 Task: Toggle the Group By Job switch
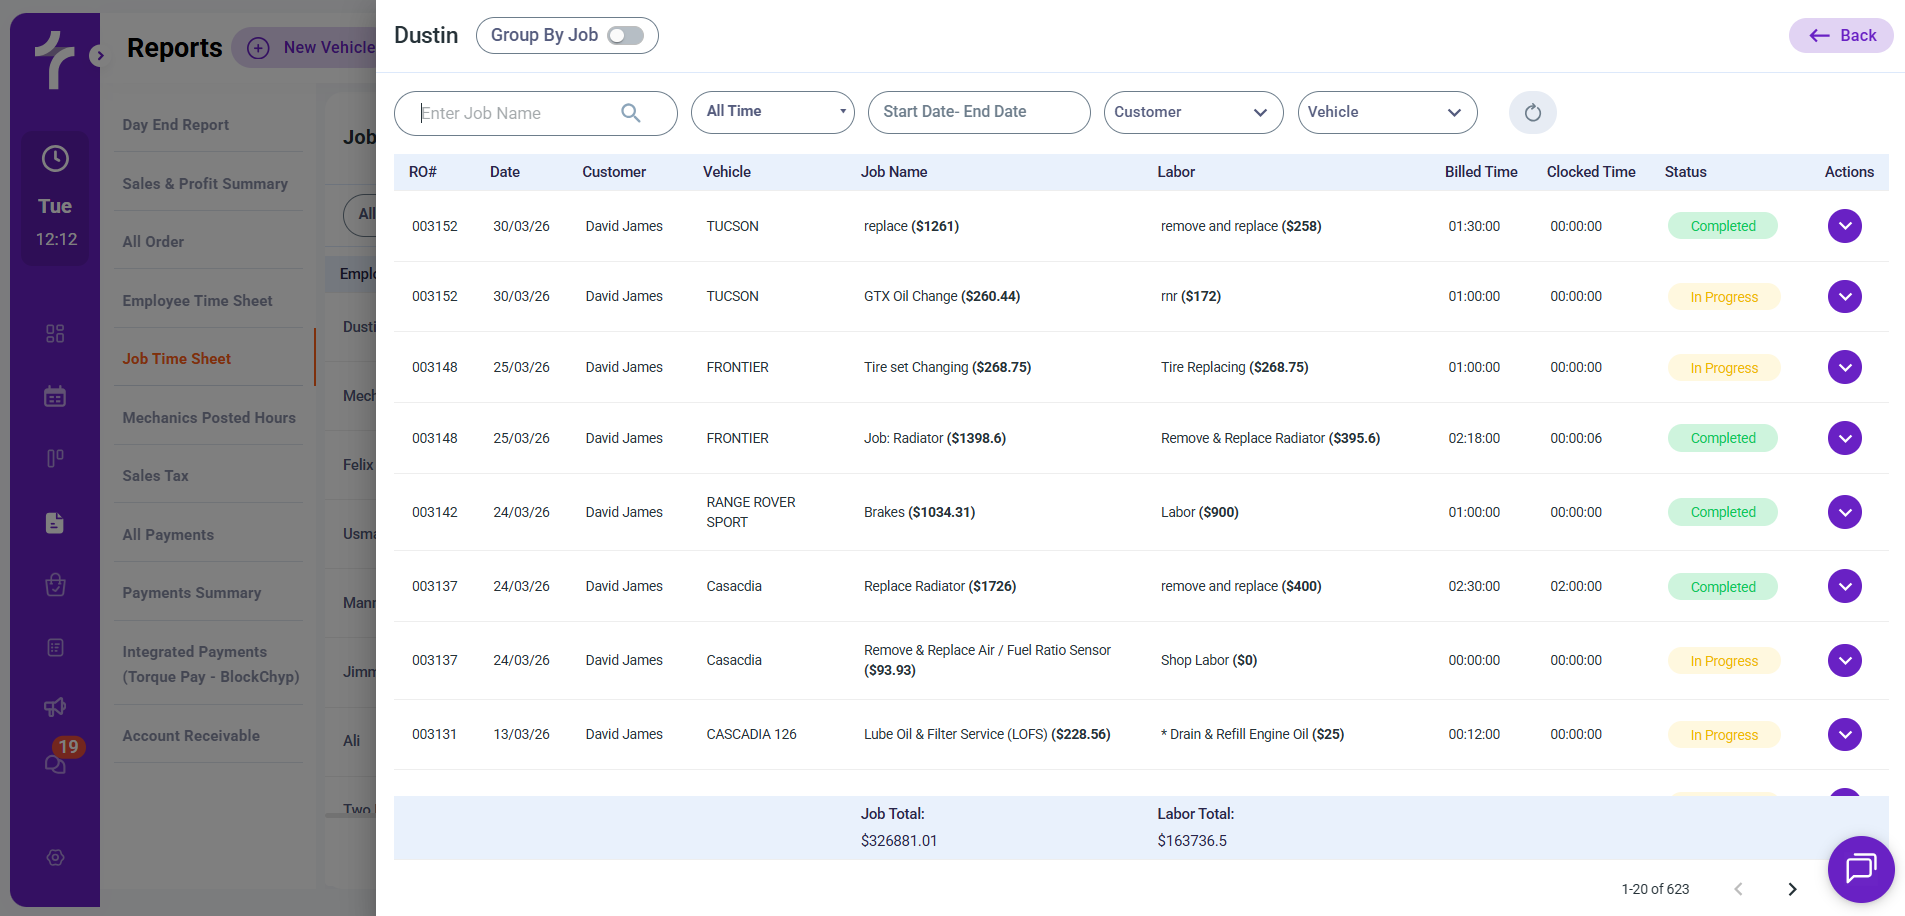(626, 36)
